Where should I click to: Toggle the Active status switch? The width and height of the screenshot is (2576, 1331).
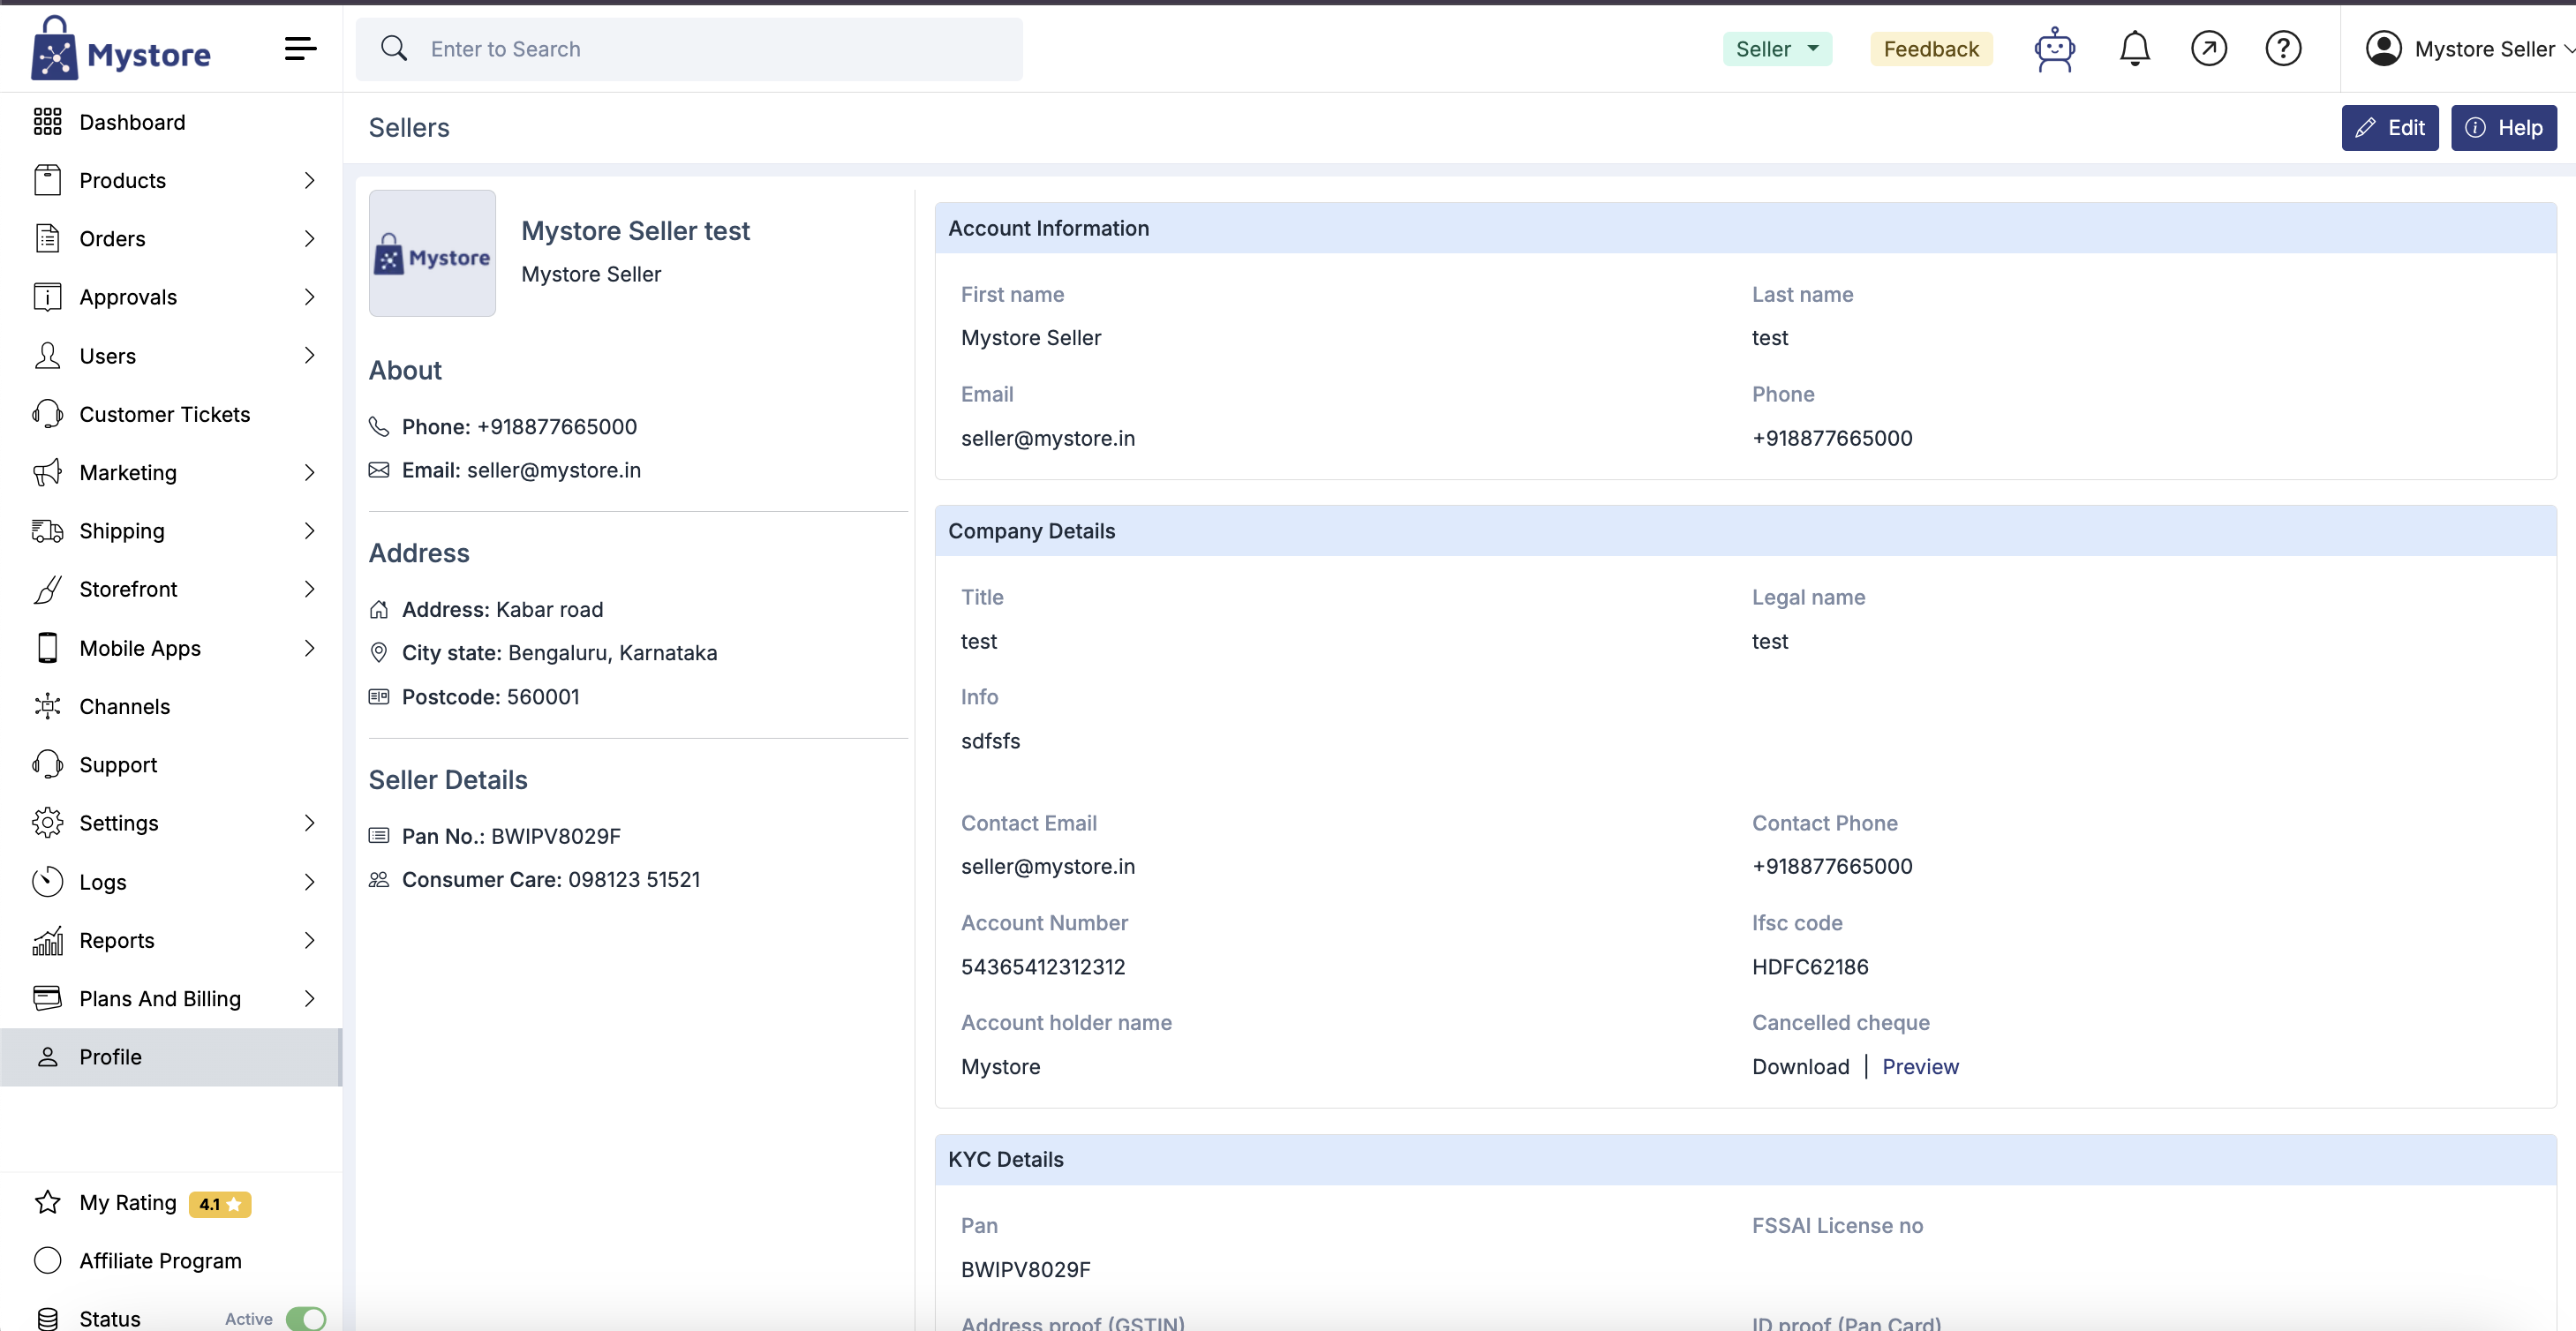(x=306, y=1319)
